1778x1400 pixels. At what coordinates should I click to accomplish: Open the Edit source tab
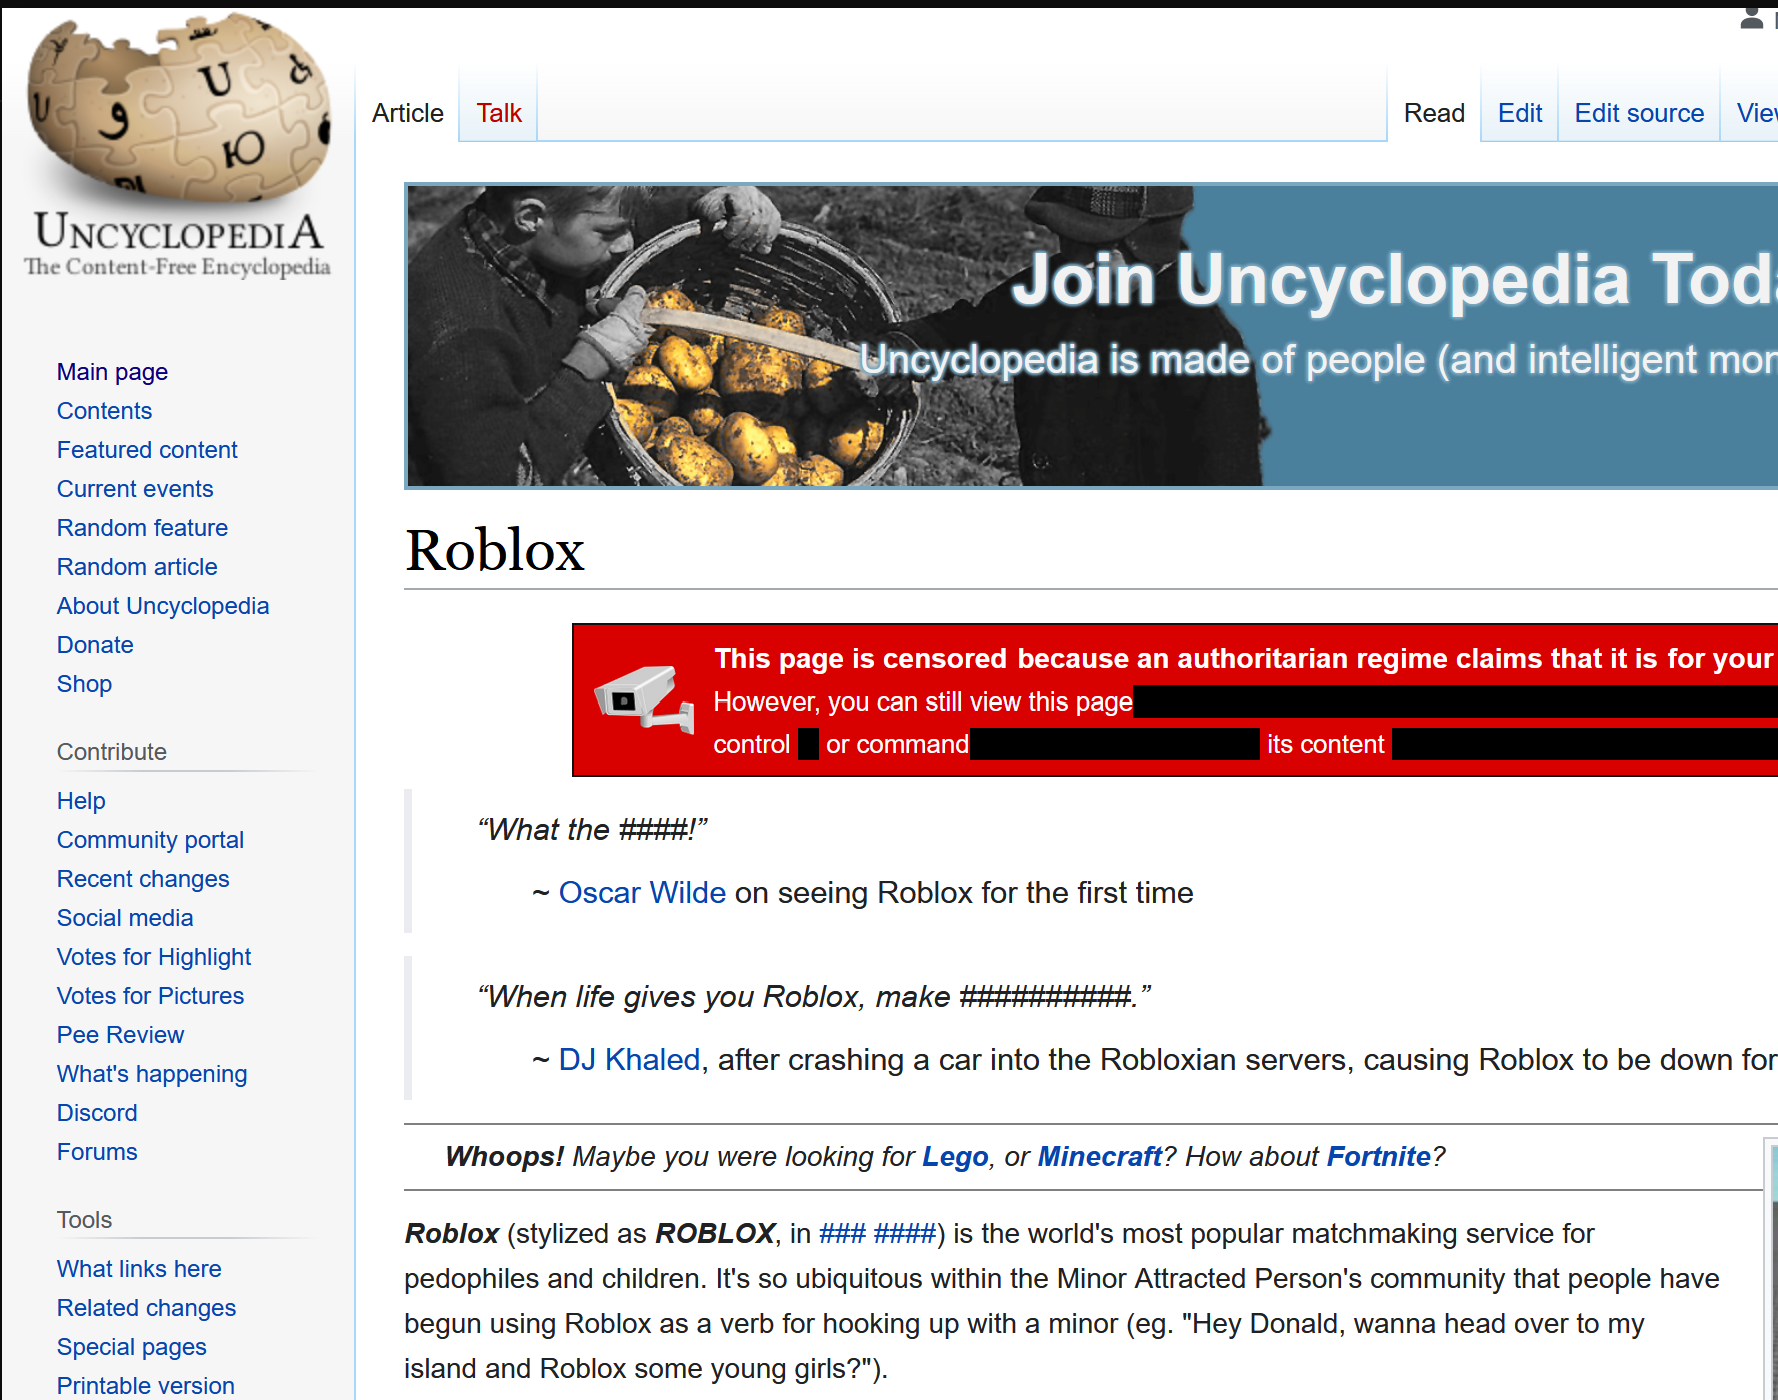pyautogui.click(x=1639, y=113)
